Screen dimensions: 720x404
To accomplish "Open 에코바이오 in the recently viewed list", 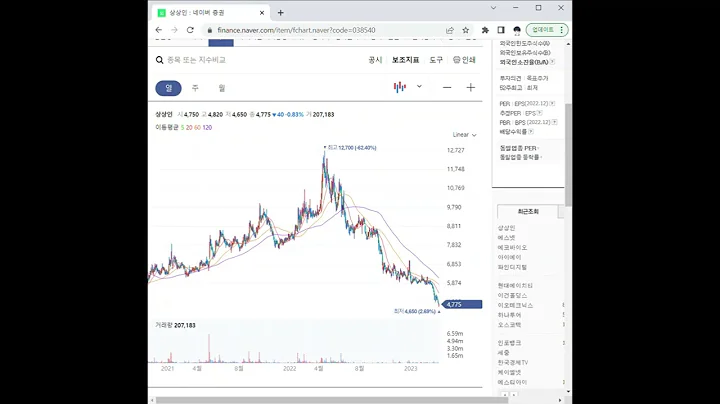I will [512, 247].
